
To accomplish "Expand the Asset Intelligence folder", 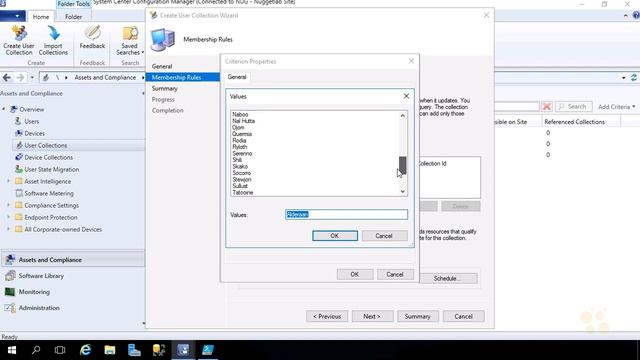I will point(8,181).
